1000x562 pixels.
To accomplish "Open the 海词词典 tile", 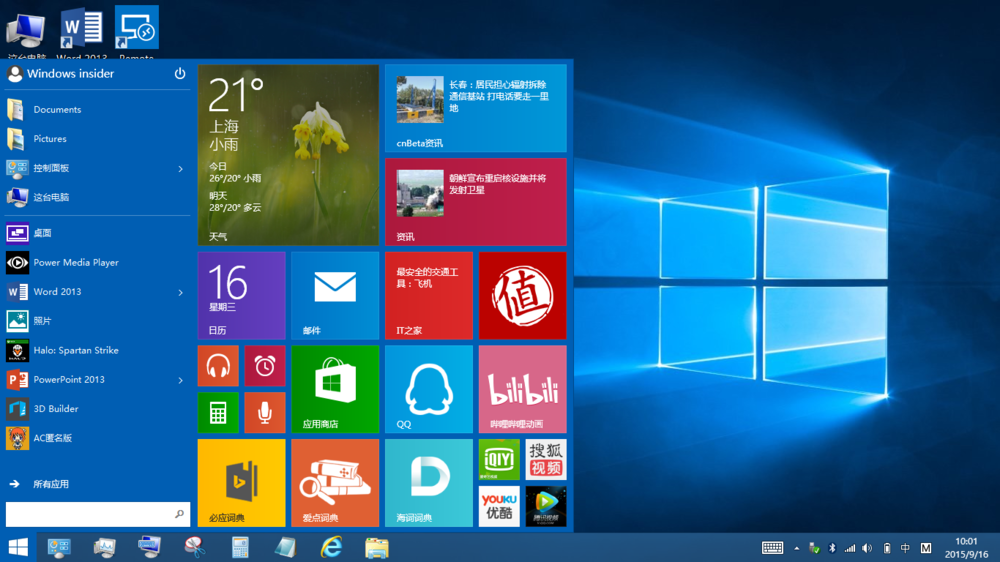I will tap(429, 483).
